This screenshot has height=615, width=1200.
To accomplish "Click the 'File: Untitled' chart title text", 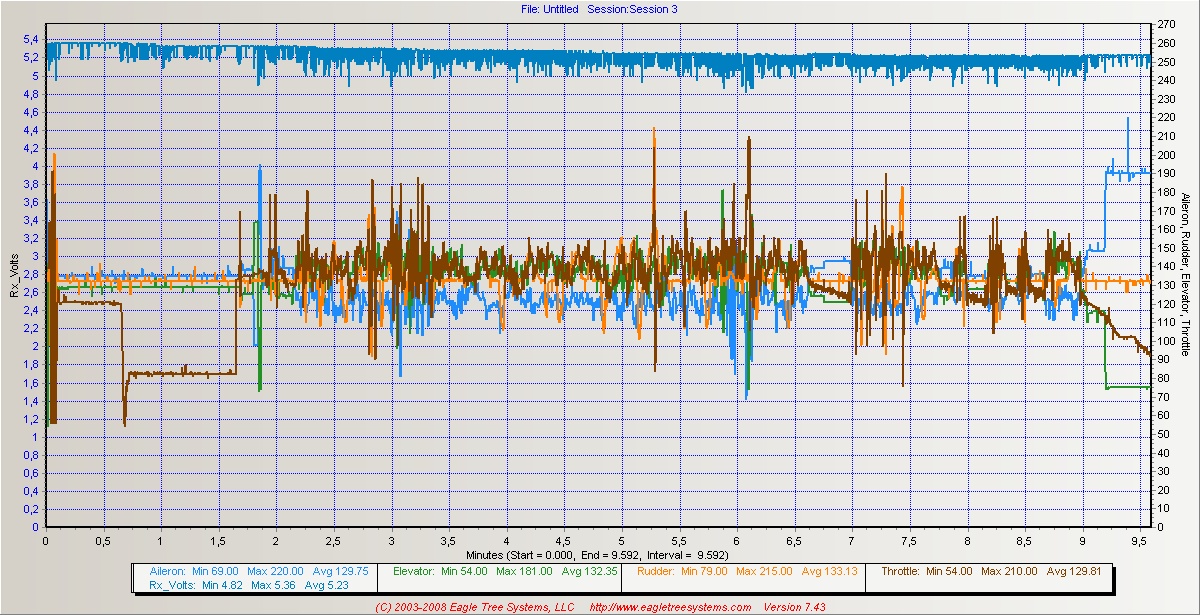I will [549, 9].
